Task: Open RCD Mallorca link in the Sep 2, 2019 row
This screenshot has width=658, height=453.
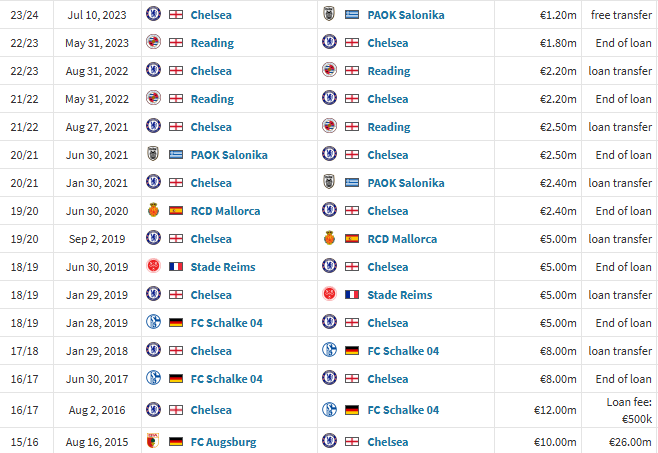Action: (402, 239)
